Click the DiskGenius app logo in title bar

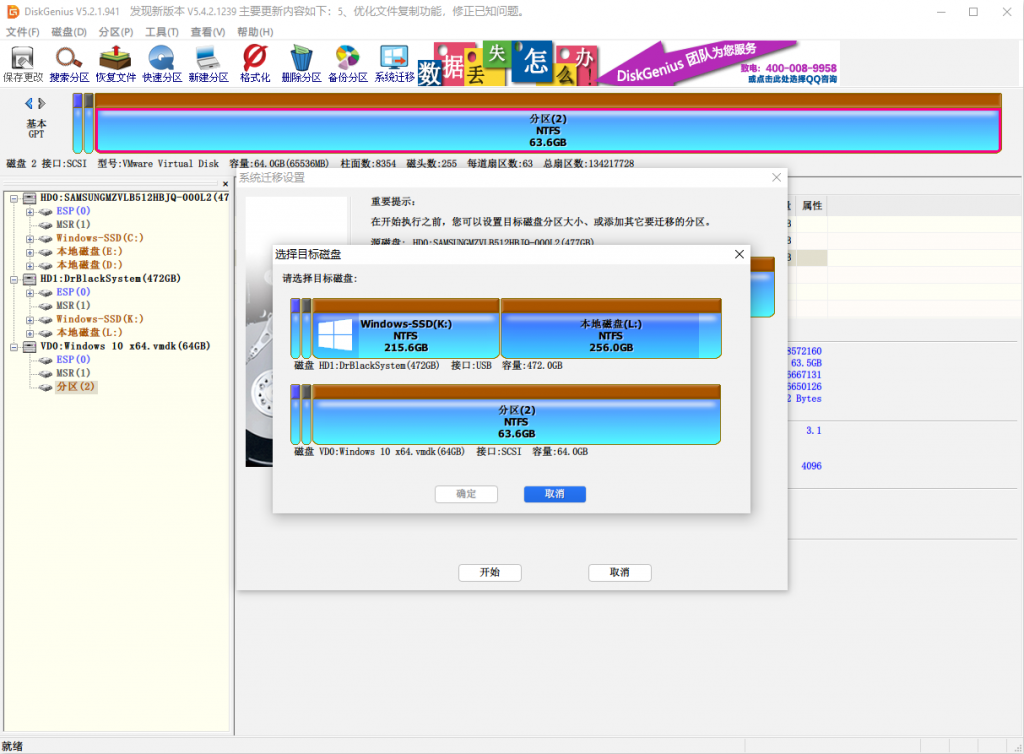point(12,12)
